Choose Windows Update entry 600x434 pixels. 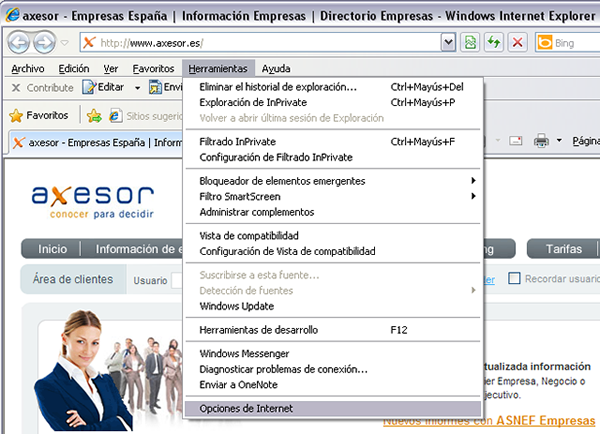point(333,306)
